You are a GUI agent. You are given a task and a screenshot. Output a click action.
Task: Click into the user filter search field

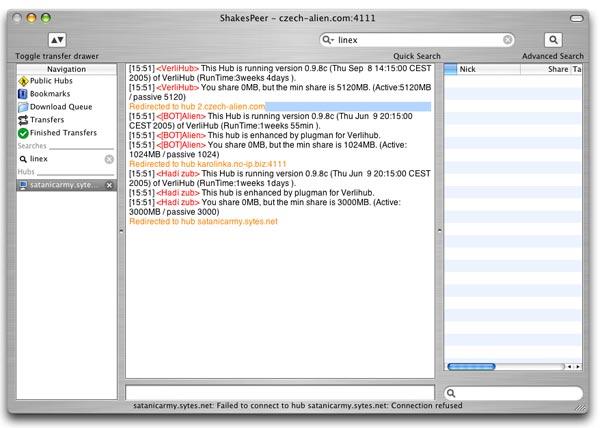(514, 393)
